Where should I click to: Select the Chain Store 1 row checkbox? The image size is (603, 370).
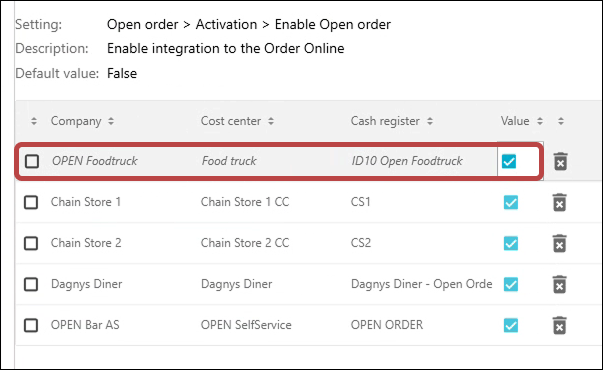point(31,202)
